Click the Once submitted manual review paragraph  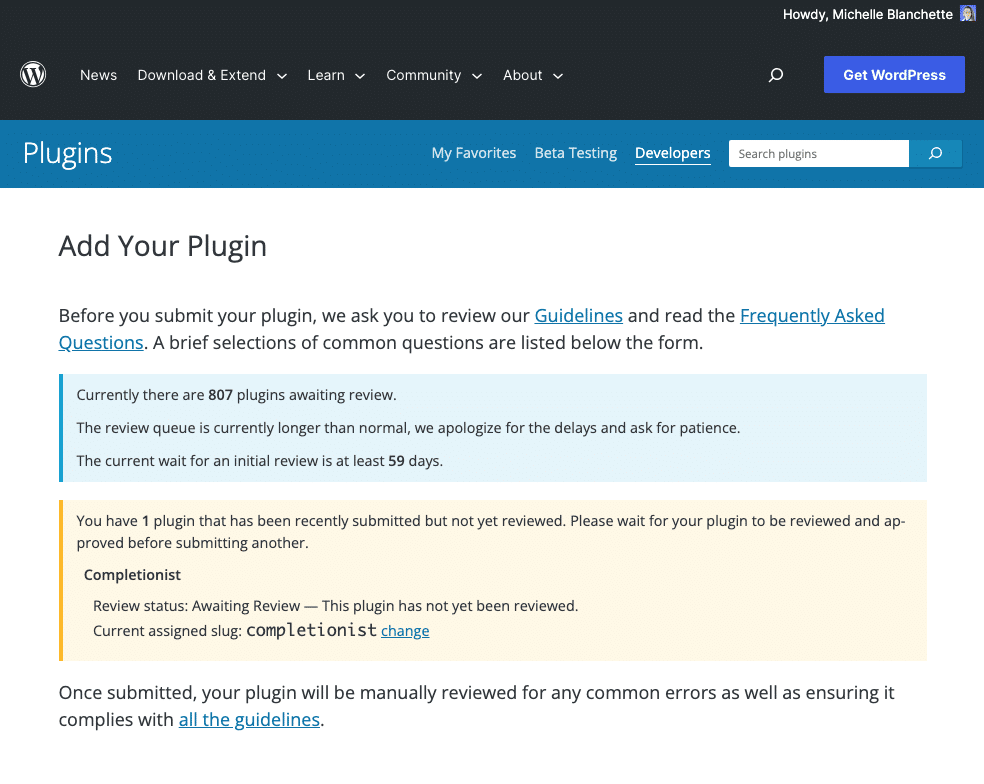click(x=476, y=706)
